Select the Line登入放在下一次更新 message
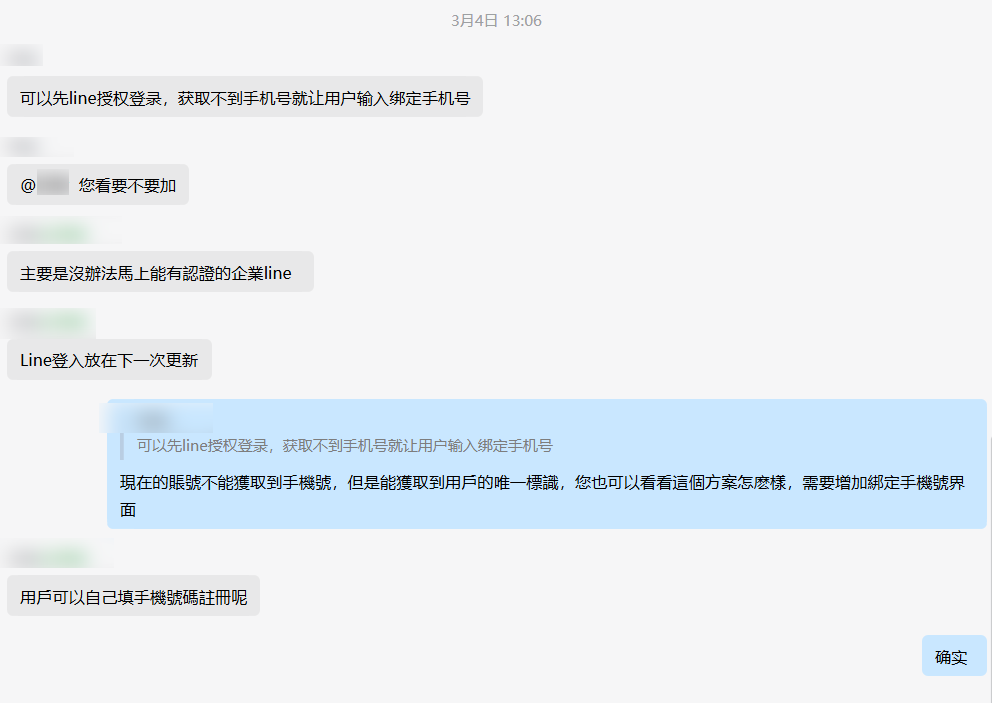The height and width of the screenshot is (703, 992). [x=109, y=359]
